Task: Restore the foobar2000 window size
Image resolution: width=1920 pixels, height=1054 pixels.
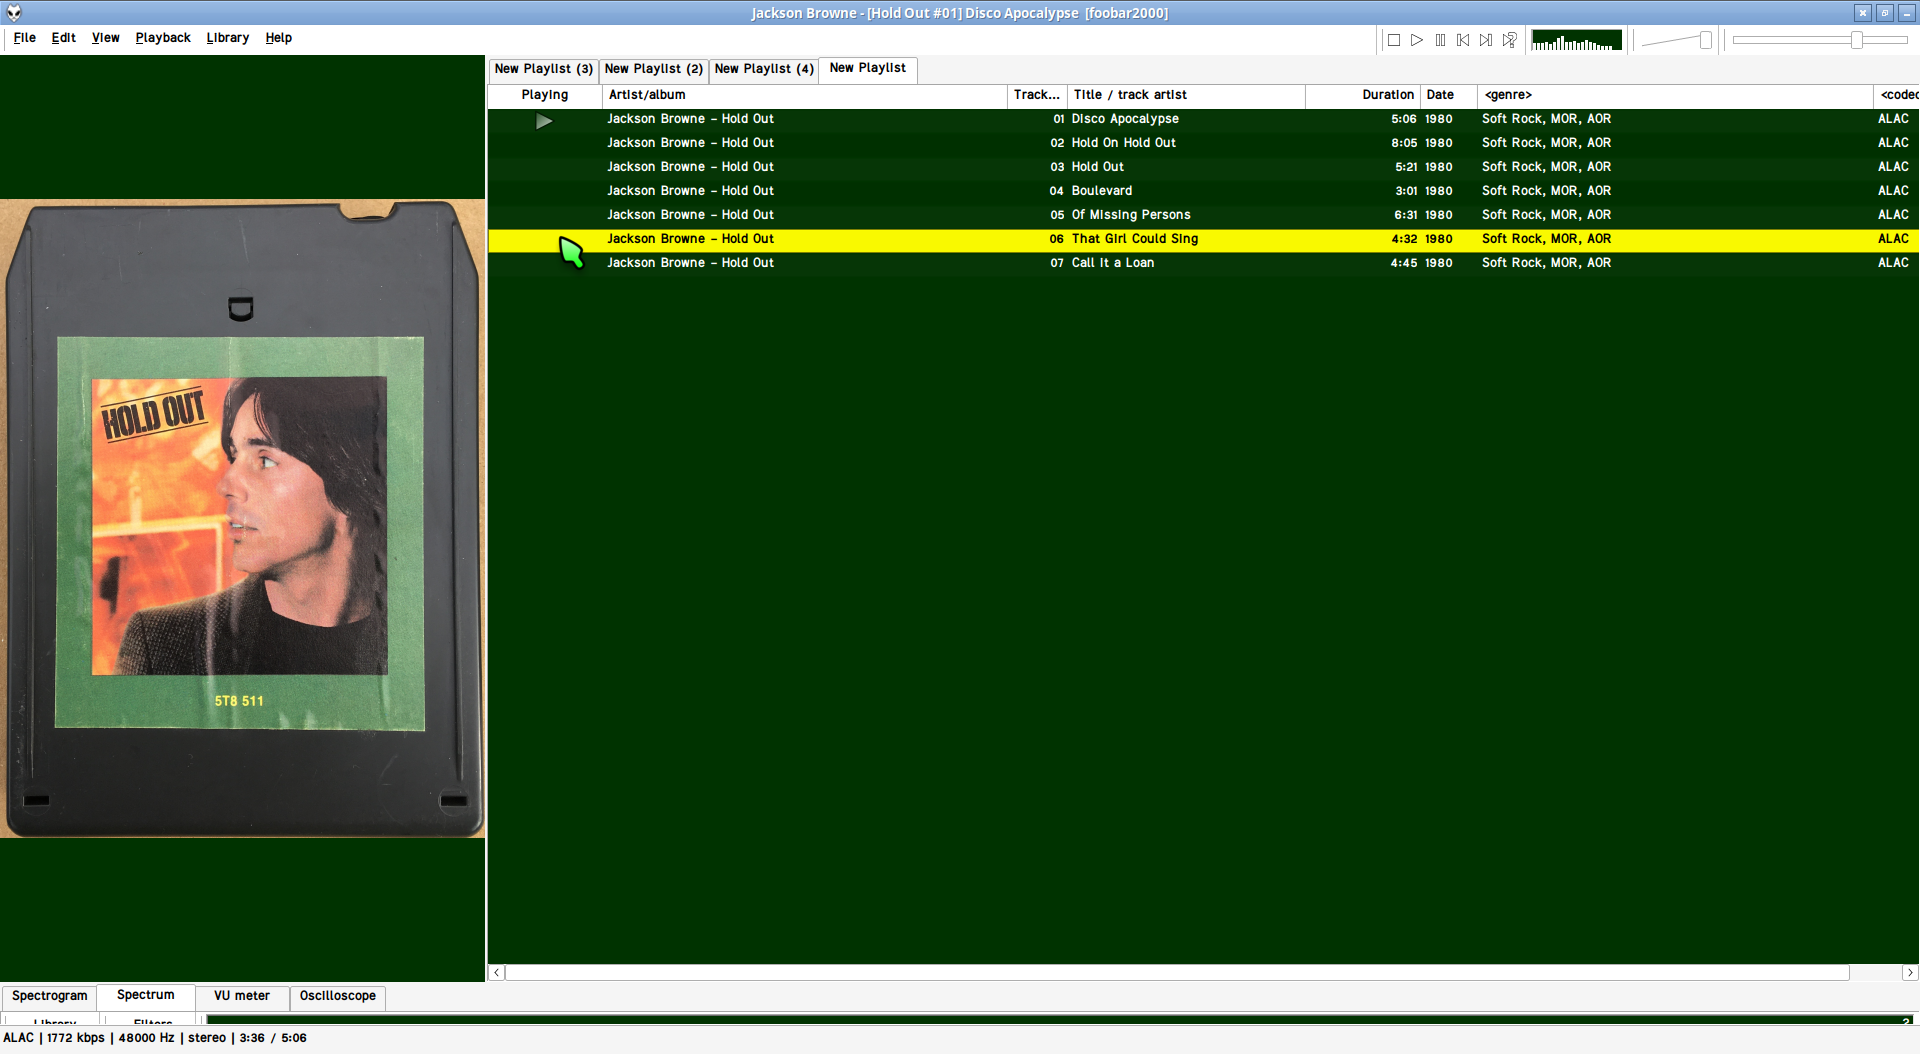Action: coord(1885,13)
